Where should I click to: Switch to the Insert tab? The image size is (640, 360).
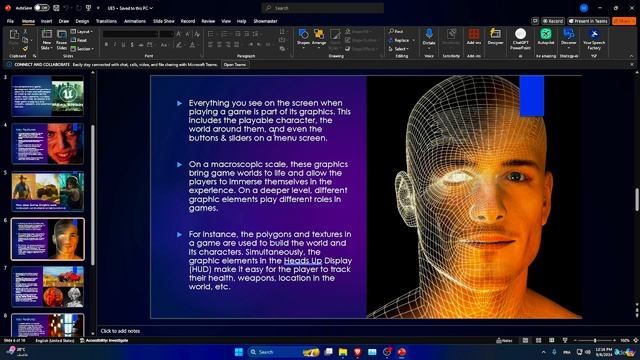click(x=46, y=21)
